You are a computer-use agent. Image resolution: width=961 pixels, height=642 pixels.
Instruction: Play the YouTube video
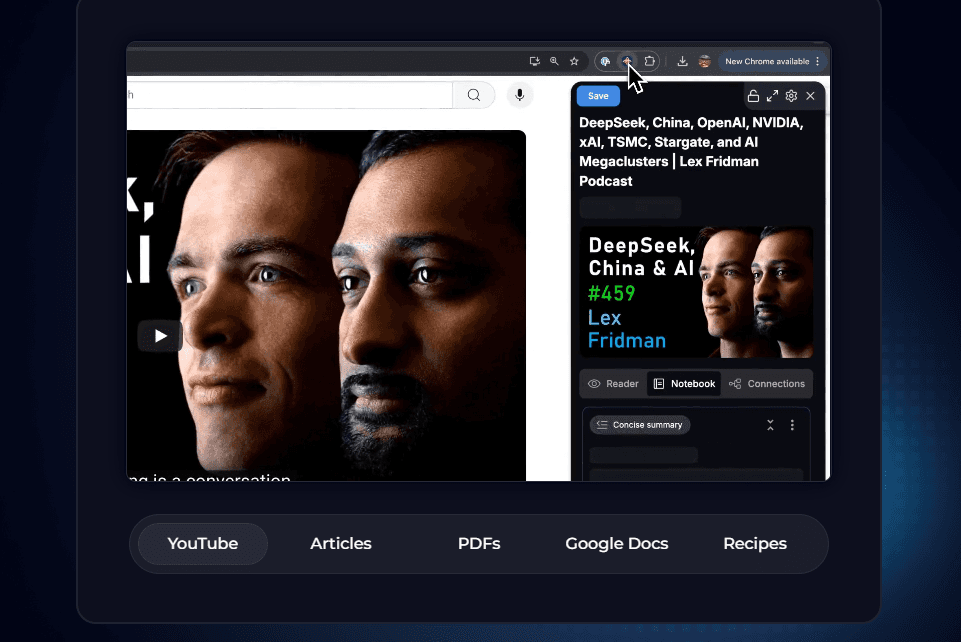pyautogui.click(x=160, y=336)
